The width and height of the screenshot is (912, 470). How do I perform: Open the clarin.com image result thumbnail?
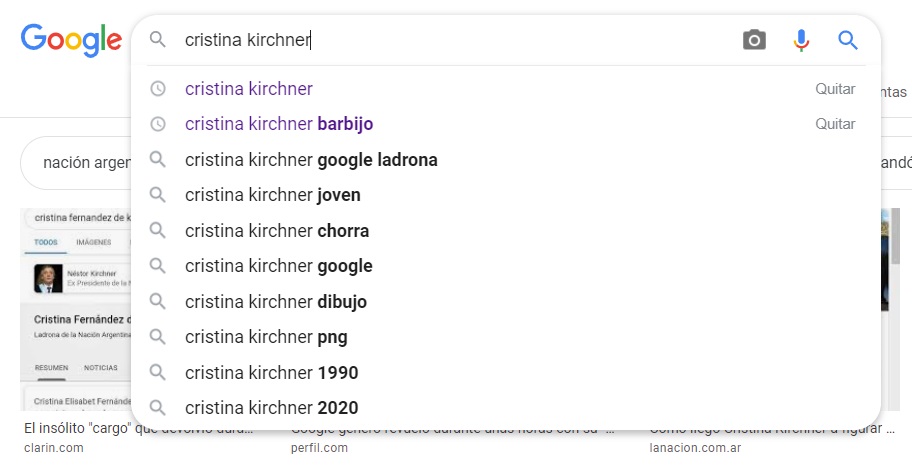75,310
